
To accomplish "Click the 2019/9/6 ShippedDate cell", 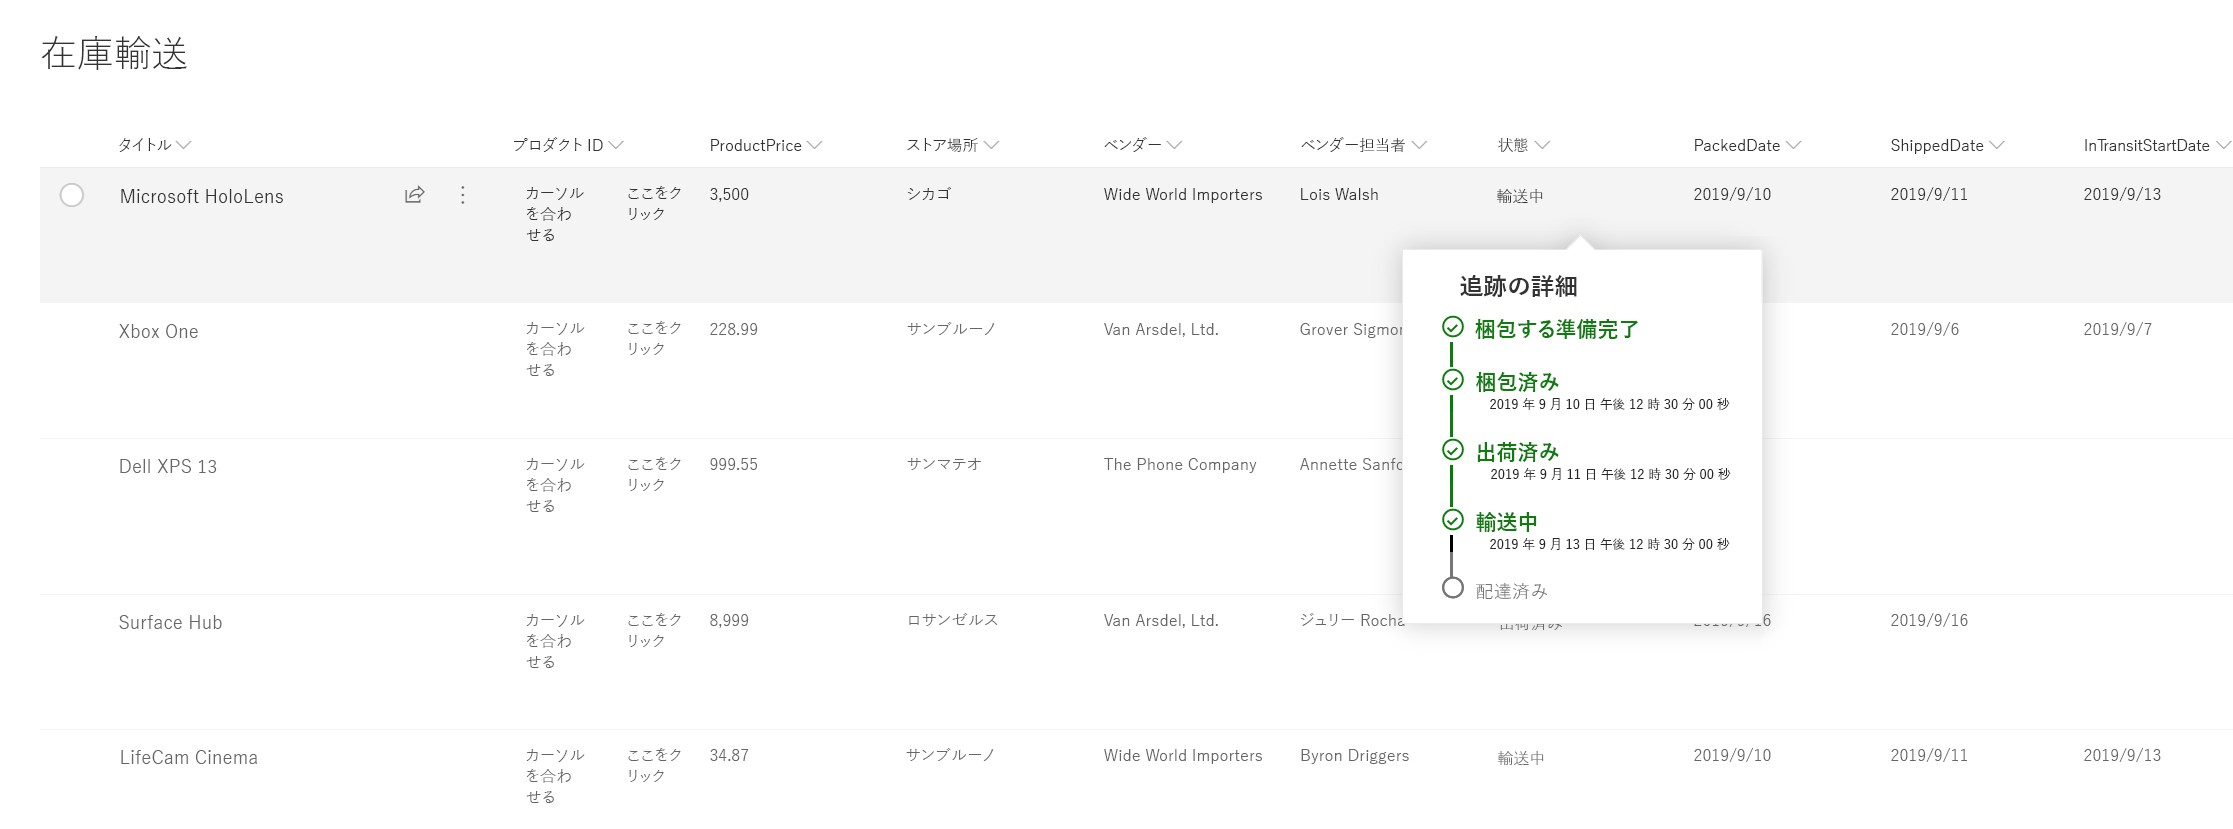I will (x=1924, y=329).
